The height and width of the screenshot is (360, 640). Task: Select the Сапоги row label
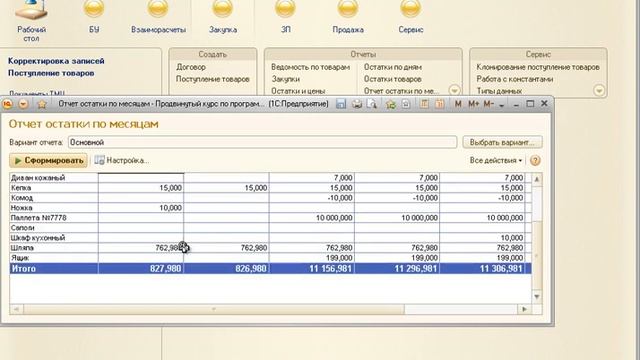pyautogui.click(x=22, y=228)
